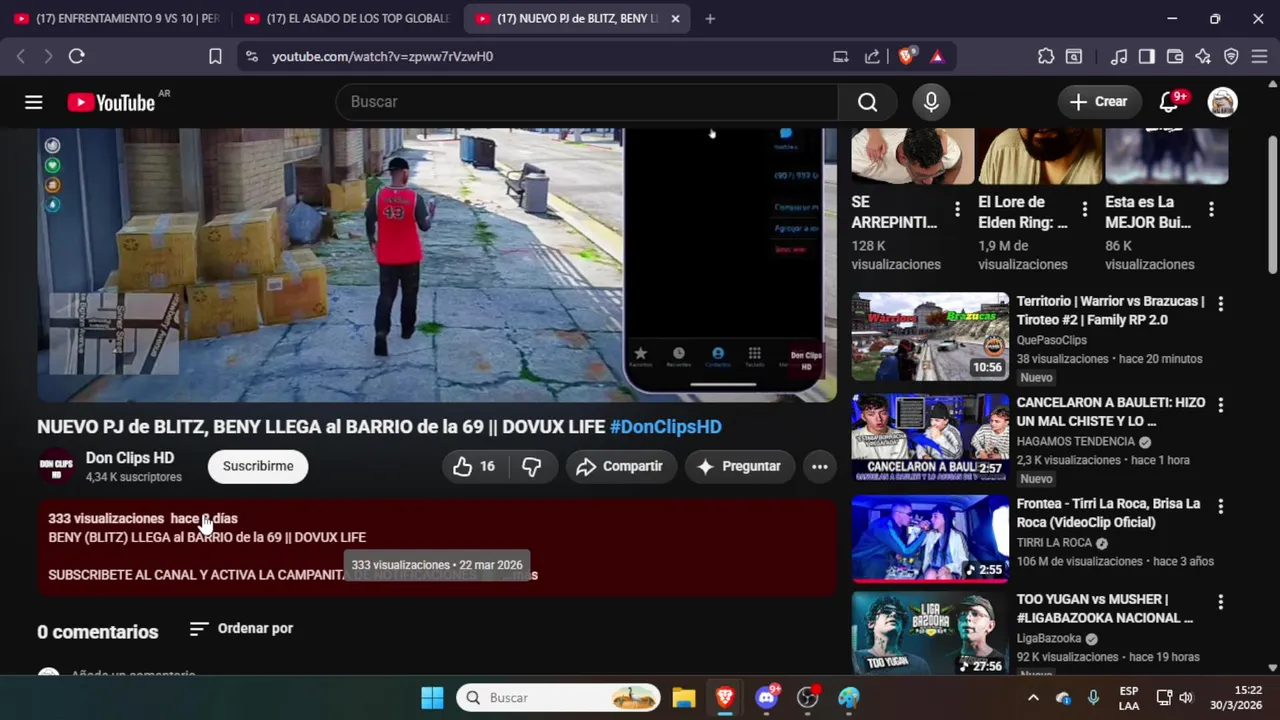Expand the video description box

[x=437, y=547]
